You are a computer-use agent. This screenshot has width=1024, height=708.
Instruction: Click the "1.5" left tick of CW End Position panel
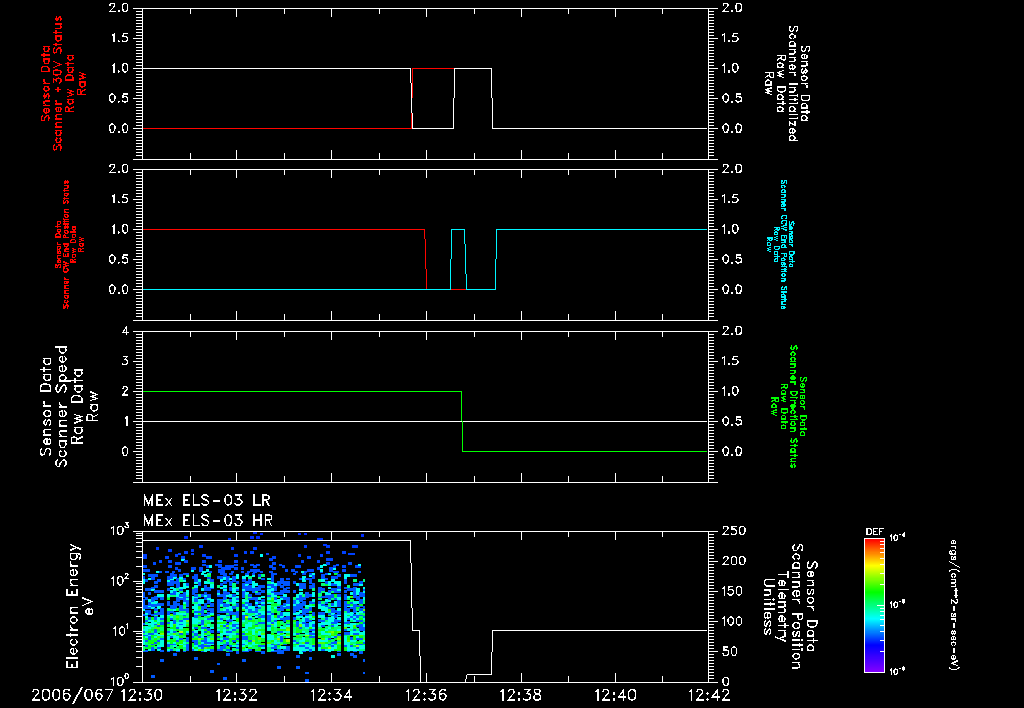120,199
